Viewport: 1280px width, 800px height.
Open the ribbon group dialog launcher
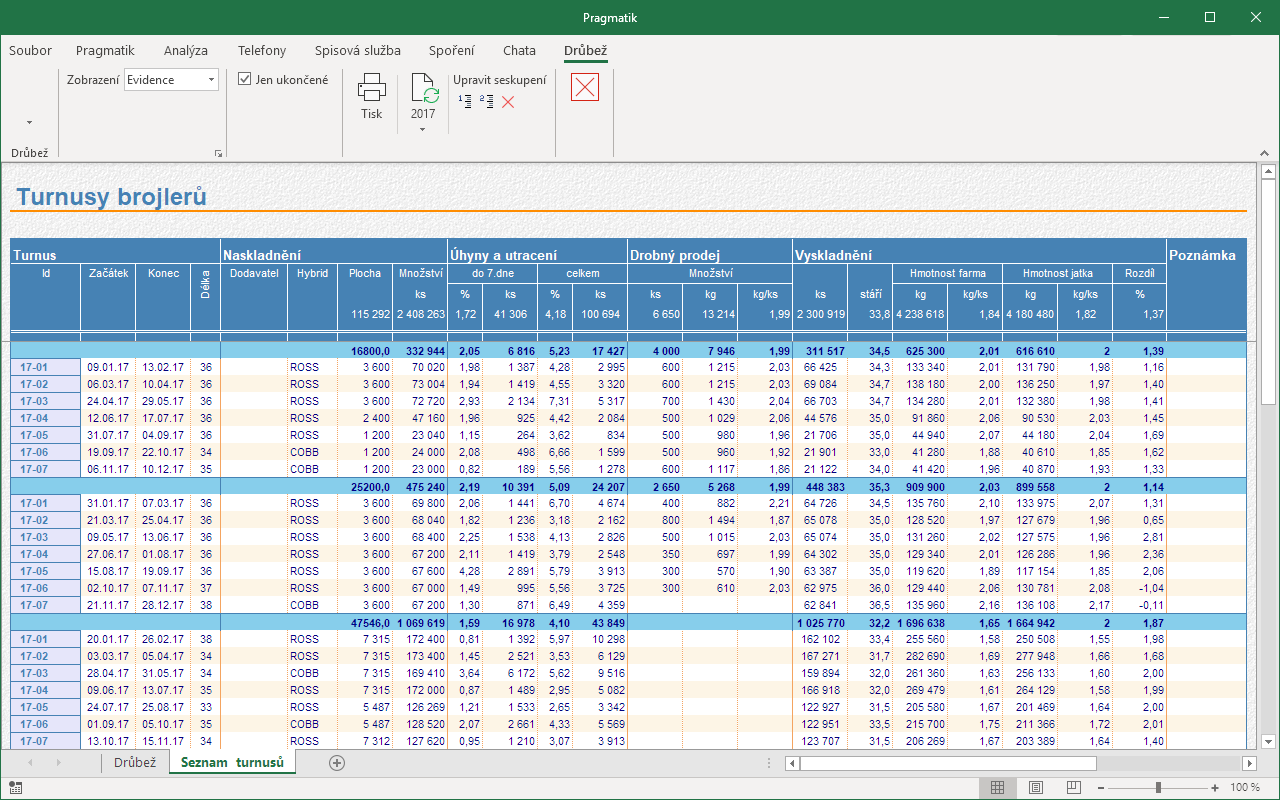click(218, 153)
